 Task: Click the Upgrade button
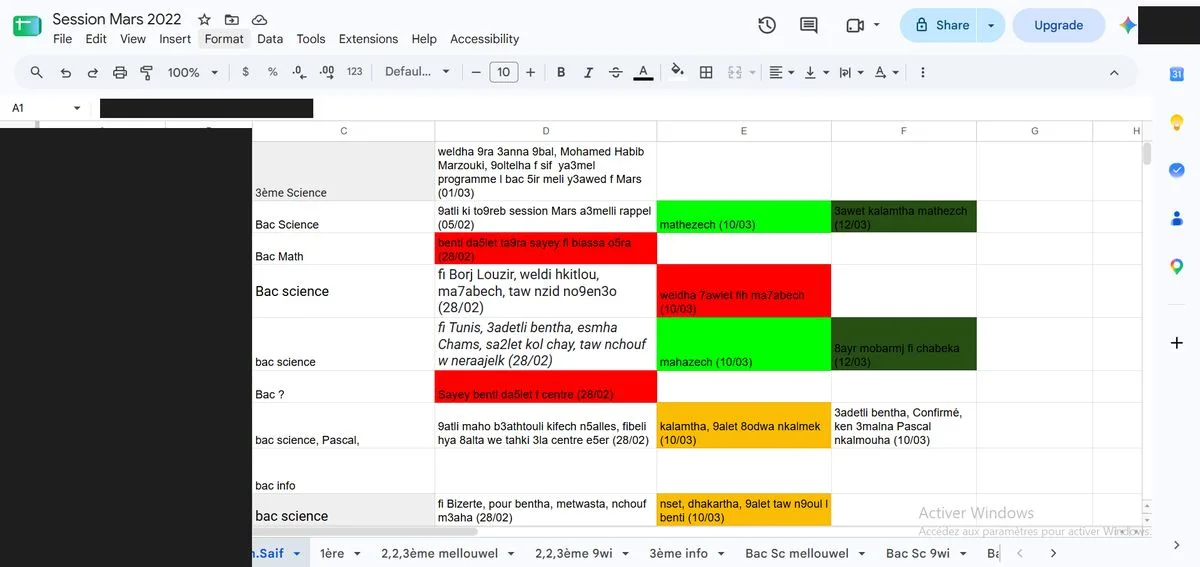(x=1058, y=25)
